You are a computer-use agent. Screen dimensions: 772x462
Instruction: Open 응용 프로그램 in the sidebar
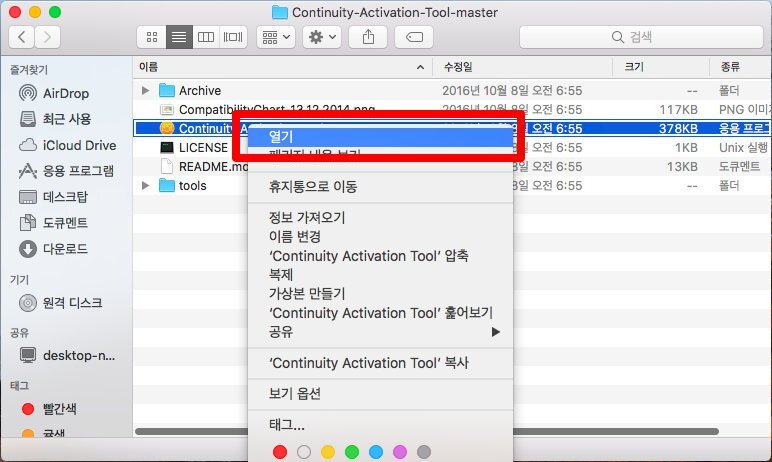[x=66, y=171]
